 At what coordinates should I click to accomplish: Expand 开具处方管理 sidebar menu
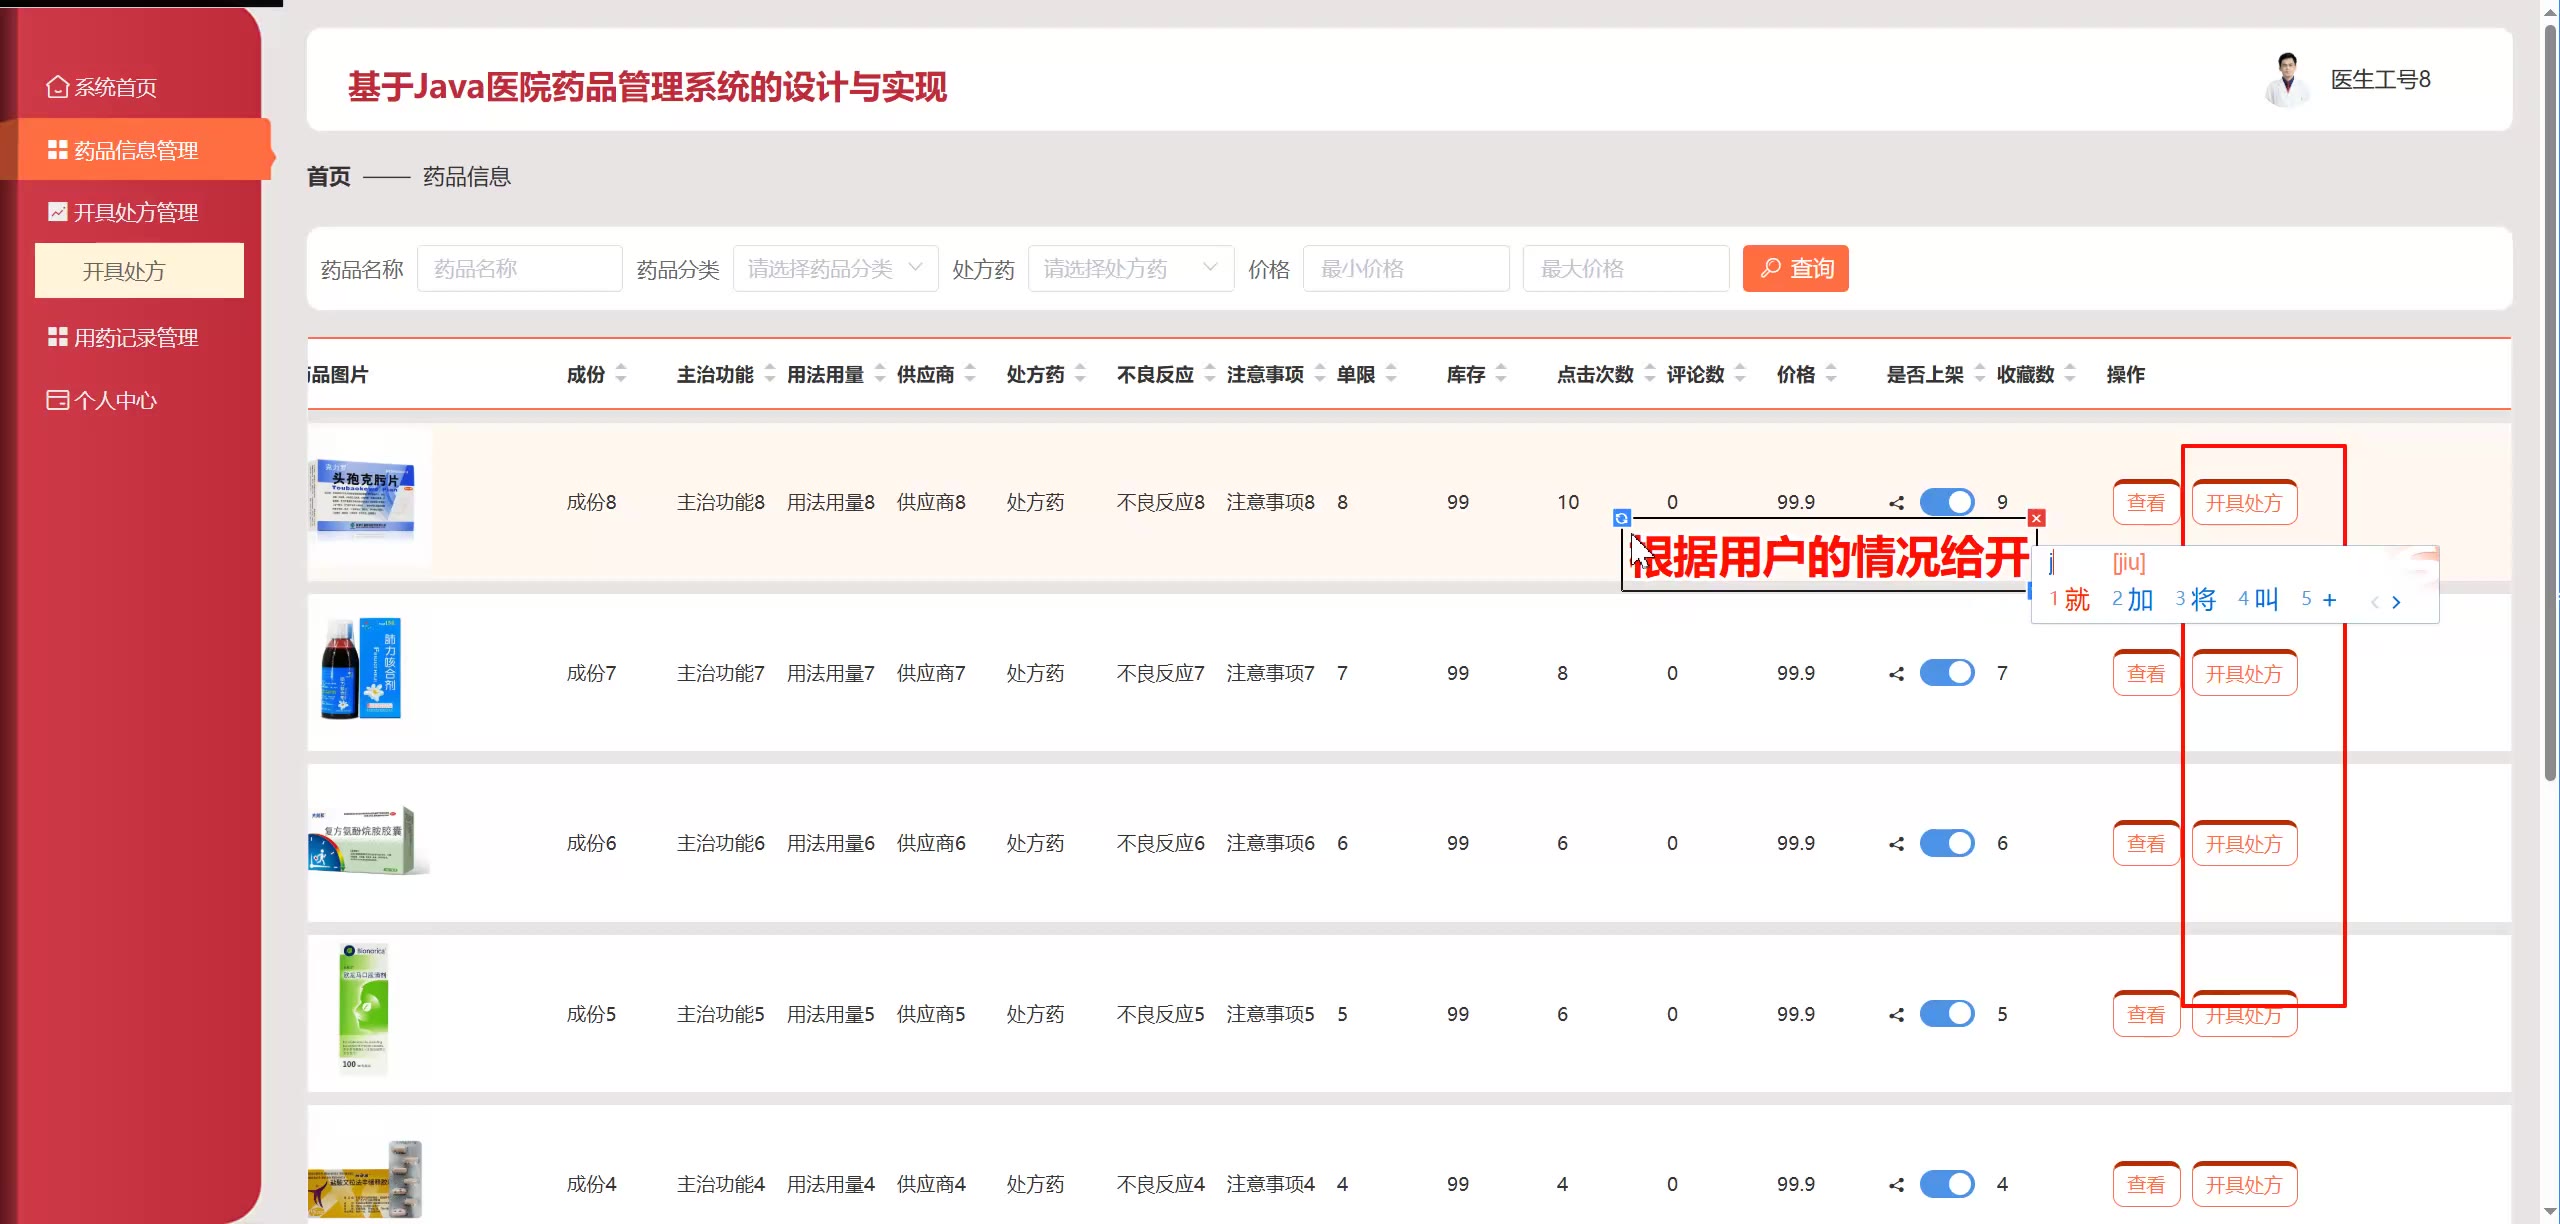(136, 212)
